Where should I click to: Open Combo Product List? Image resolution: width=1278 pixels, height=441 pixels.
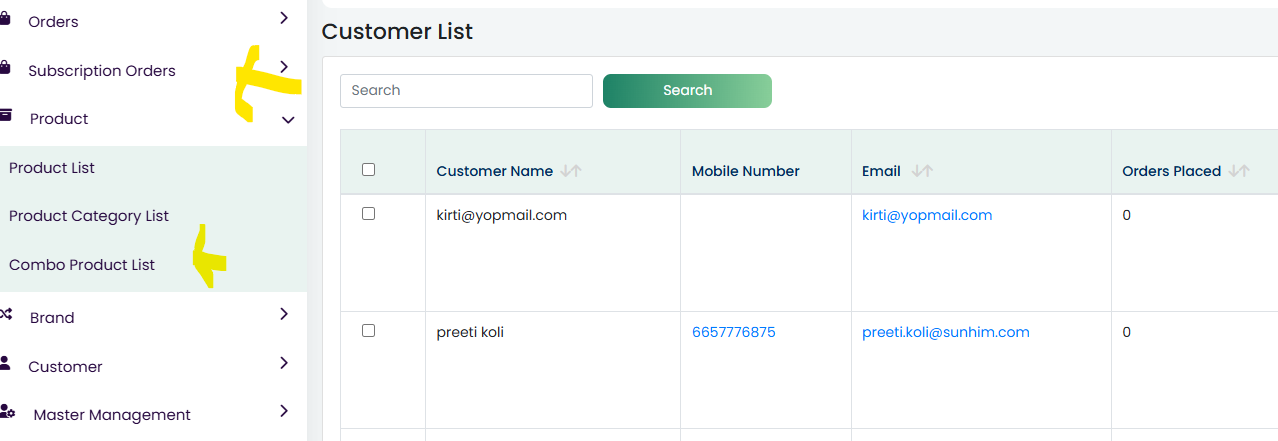pyautogui.click(x=82, y=265)
